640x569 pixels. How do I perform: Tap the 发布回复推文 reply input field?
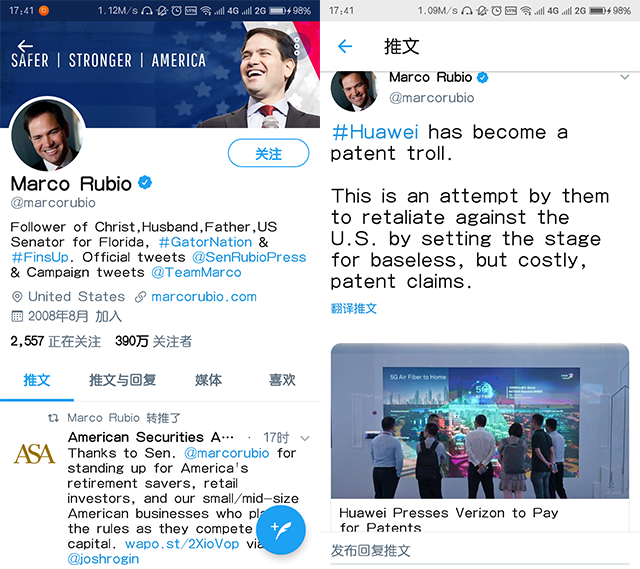tap(480, 550)
